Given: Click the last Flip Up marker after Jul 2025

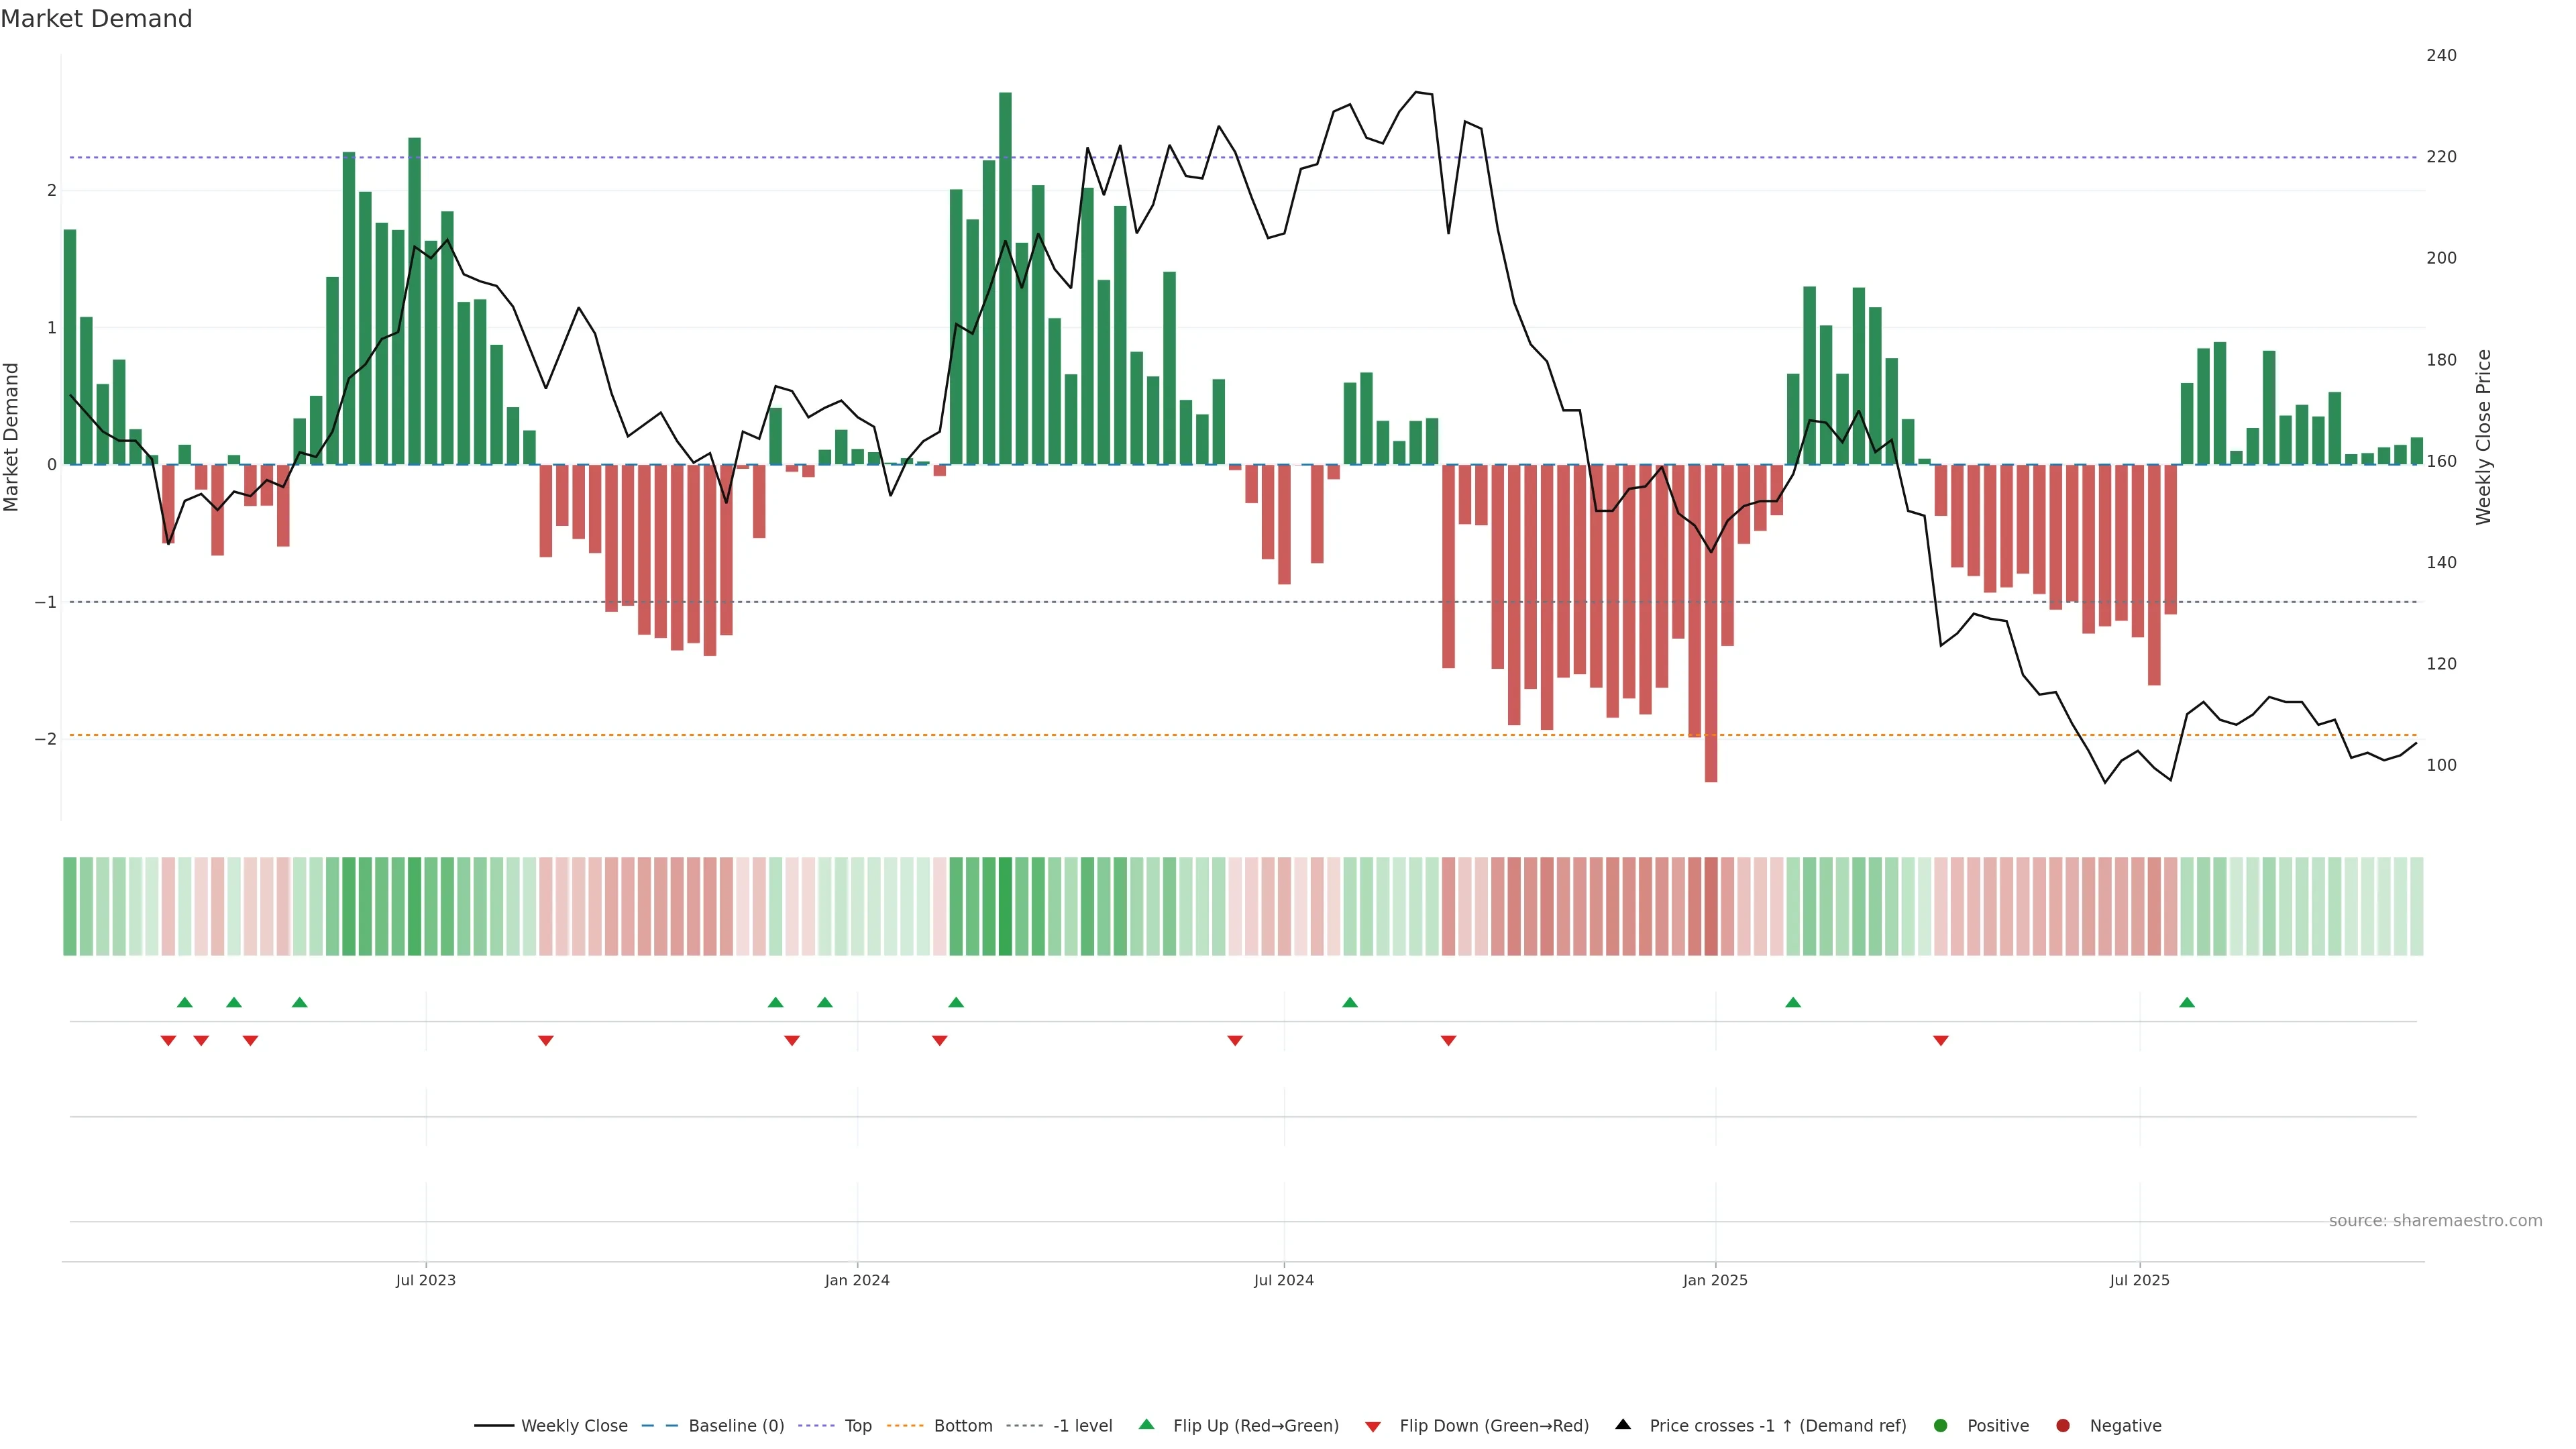Looking at the screenshot, I should [2187, 1002].
